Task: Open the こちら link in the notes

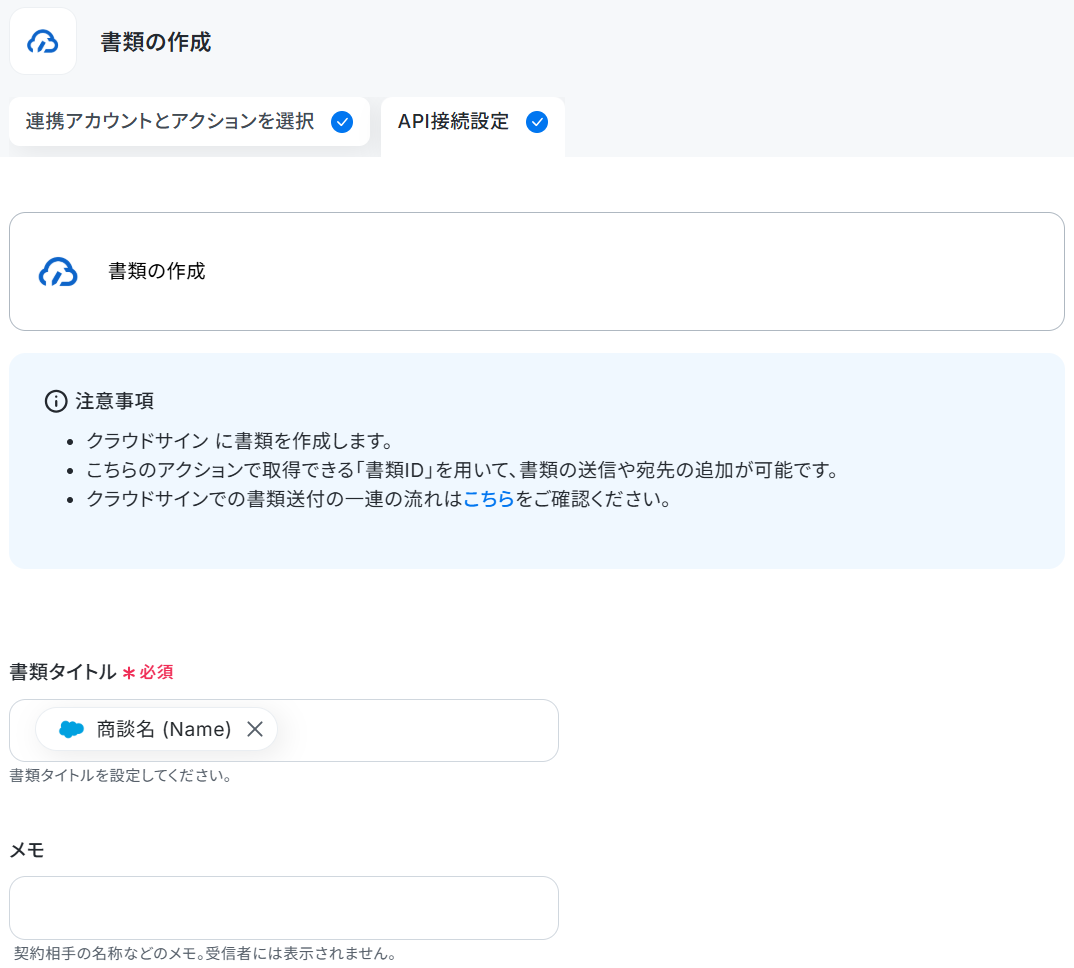Action: 488,499
